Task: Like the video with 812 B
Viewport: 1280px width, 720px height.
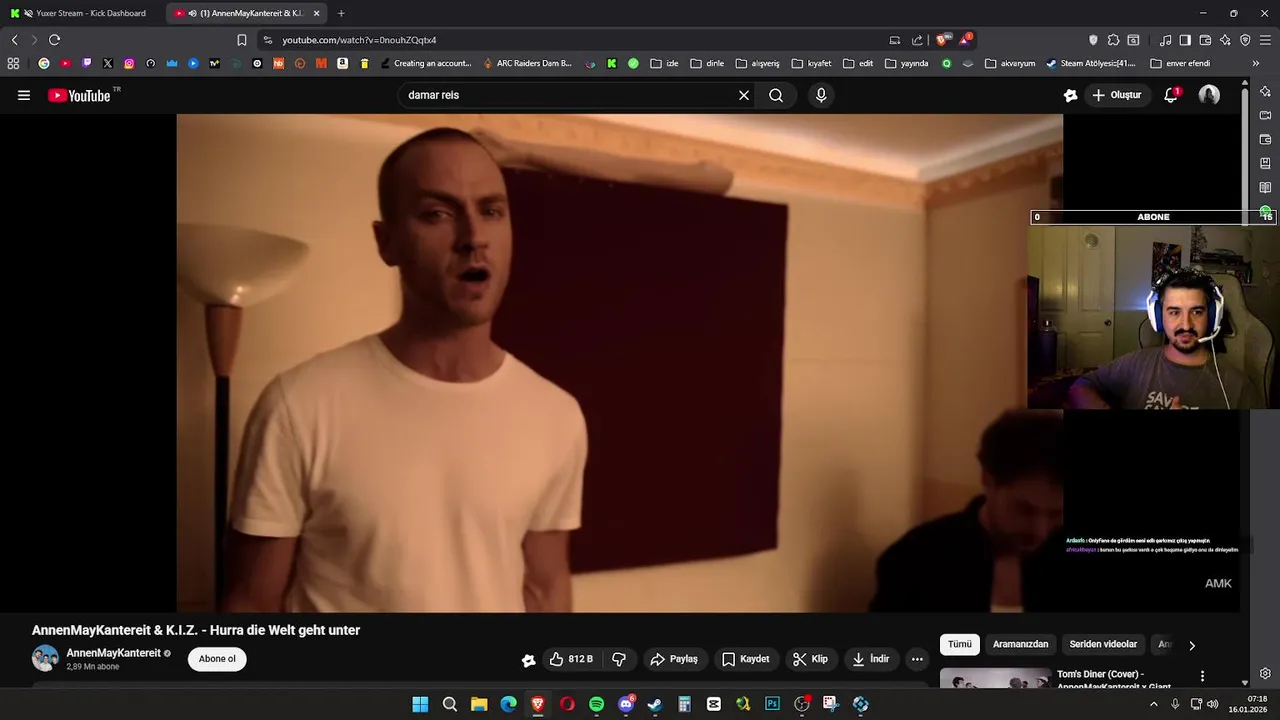Action: [x=570, y=659]
